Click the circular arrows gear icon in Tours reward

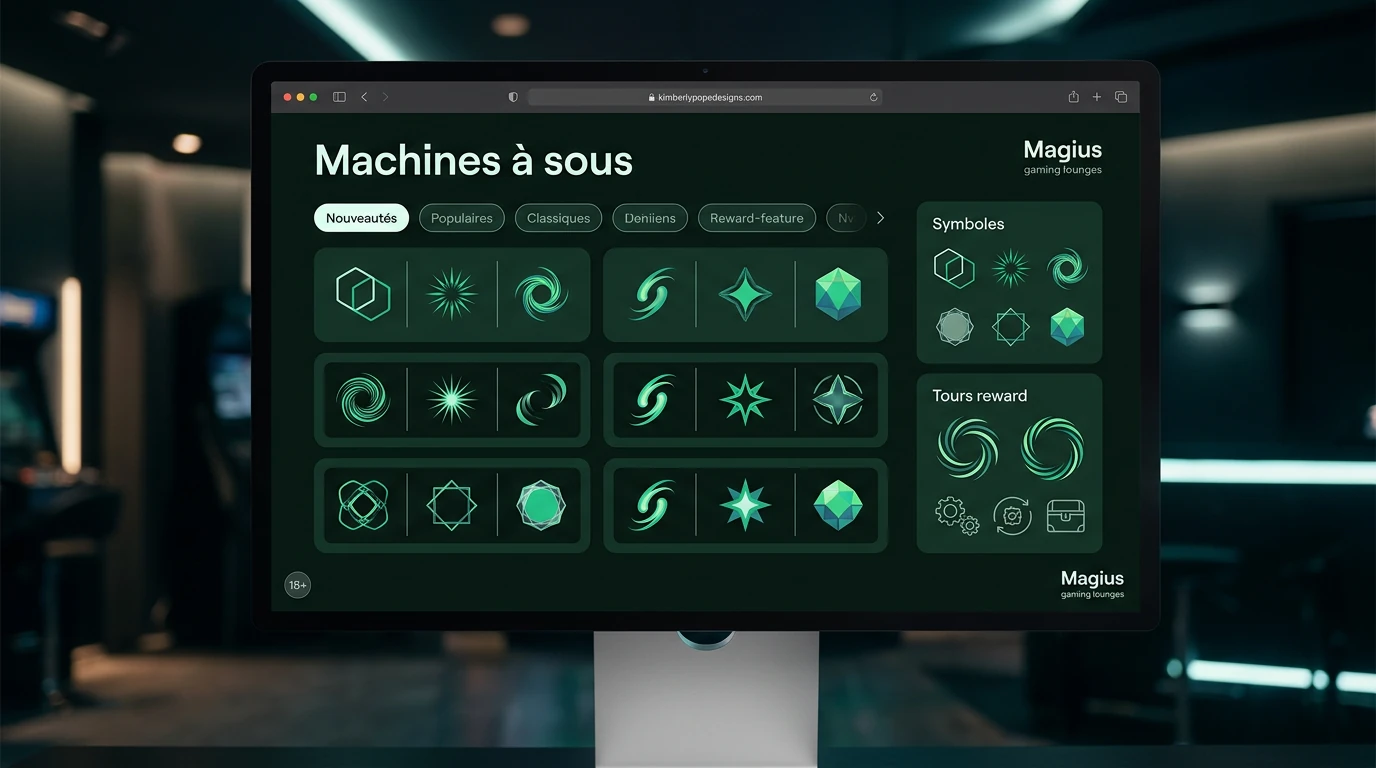(x=1012, y=516)
